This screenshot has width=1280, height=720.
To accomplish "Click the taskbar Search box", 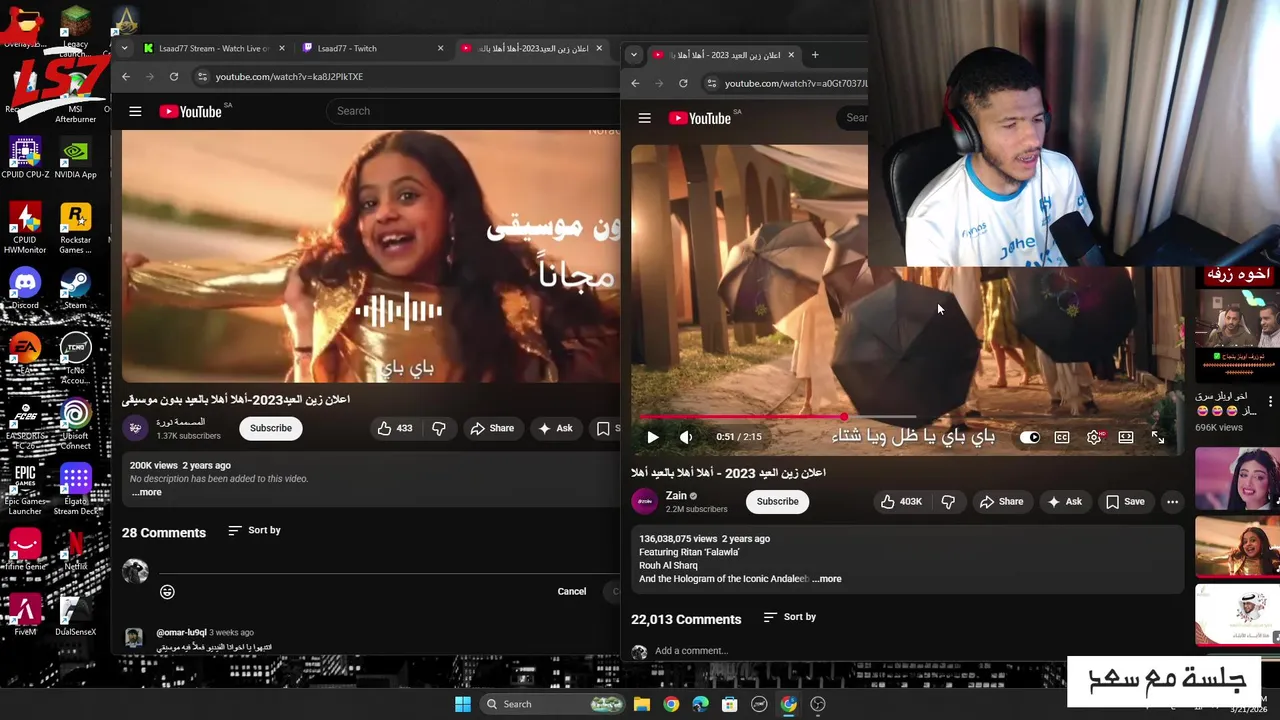I will click(553, 704).
